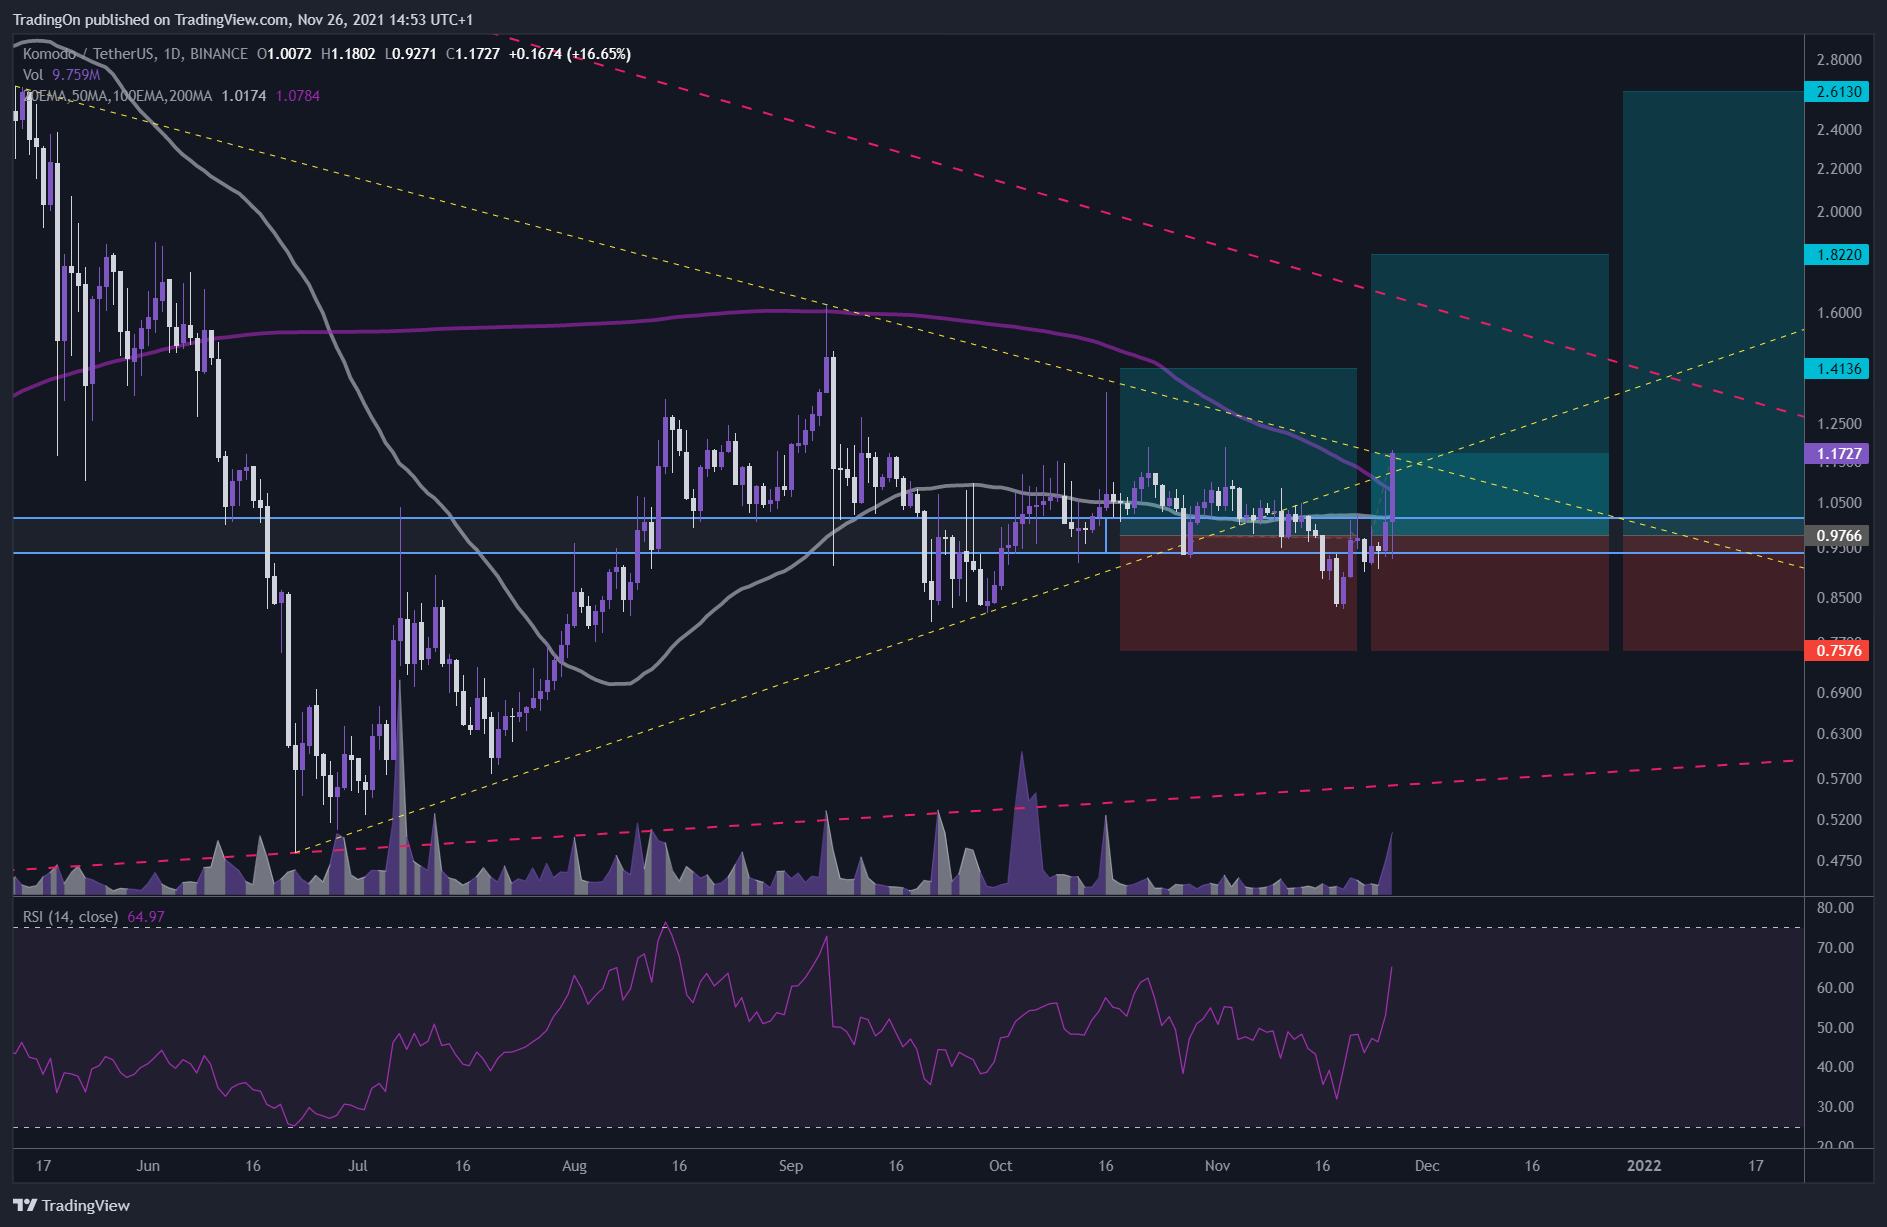
Task: Click the 2022 label on time axis
Action: click(1644, 1166)
